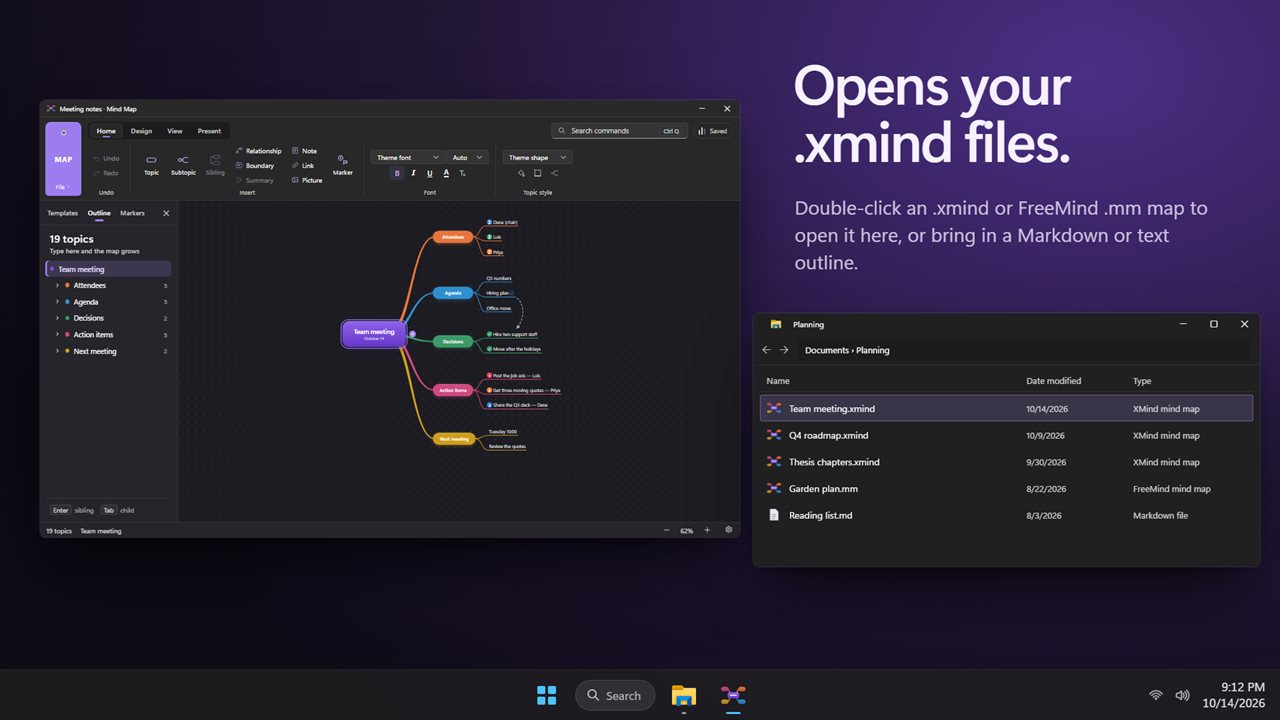
Task: Expand the Attendees outline item
Action: click(57, 286)
